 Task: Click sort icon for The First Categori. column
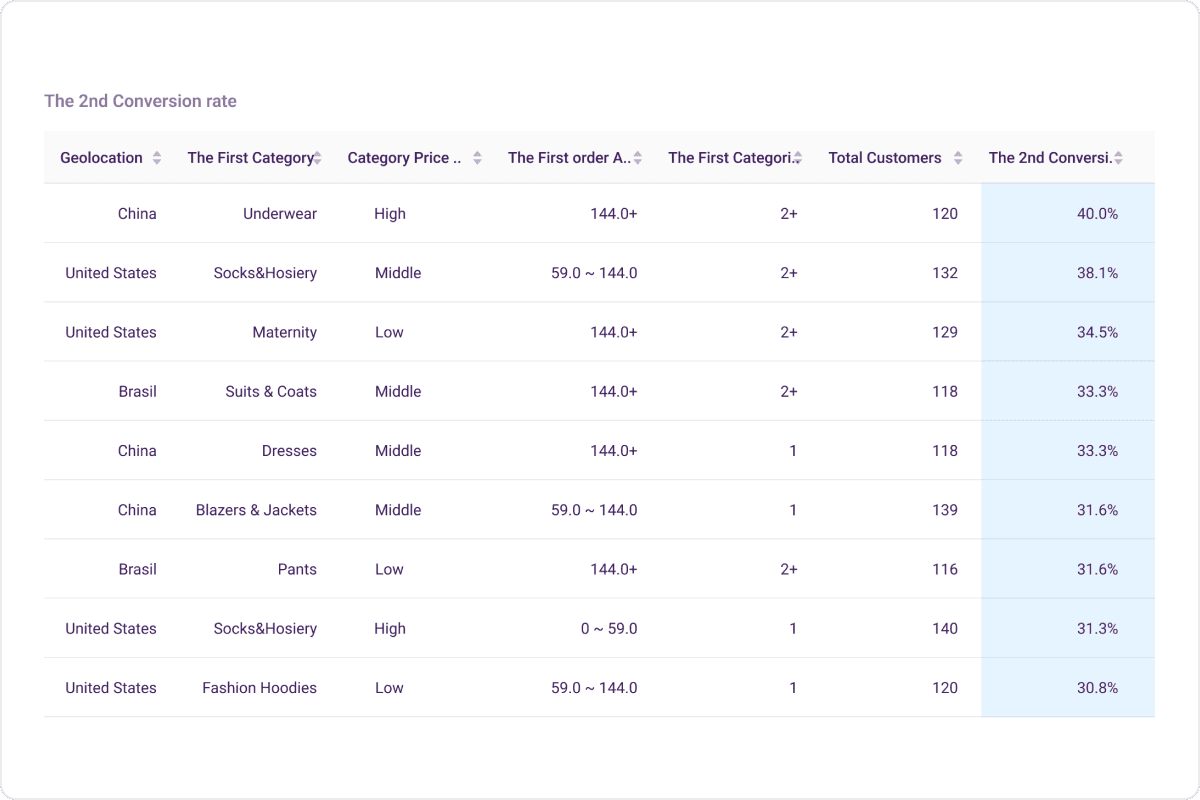797,158
